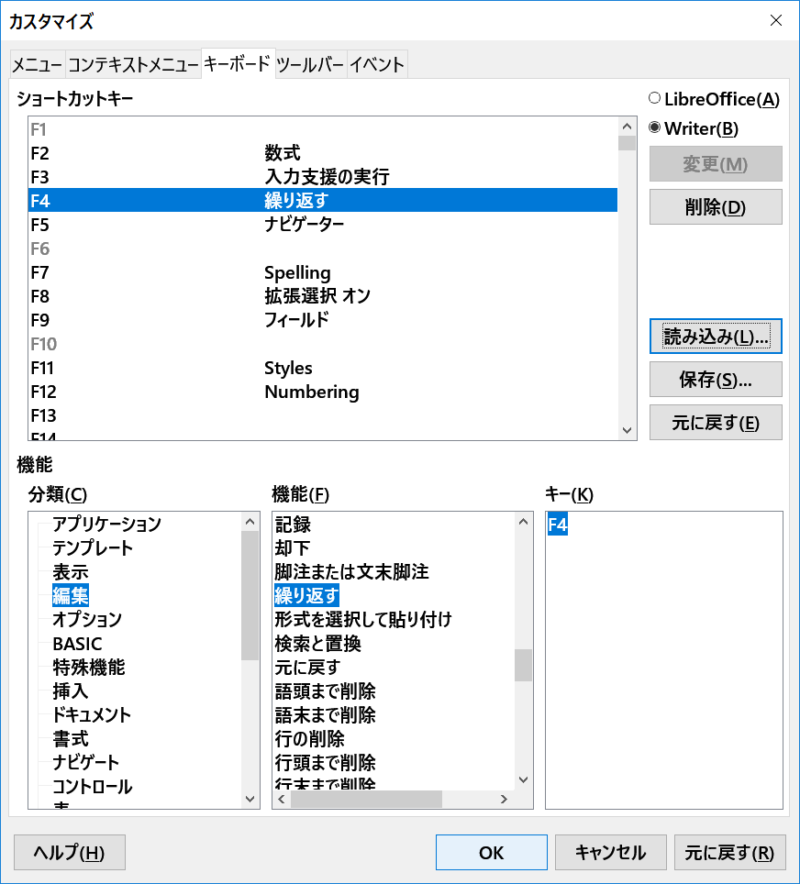Open the イベント tab
Viewport: 800px width, 884px height.
pos(377,65)
